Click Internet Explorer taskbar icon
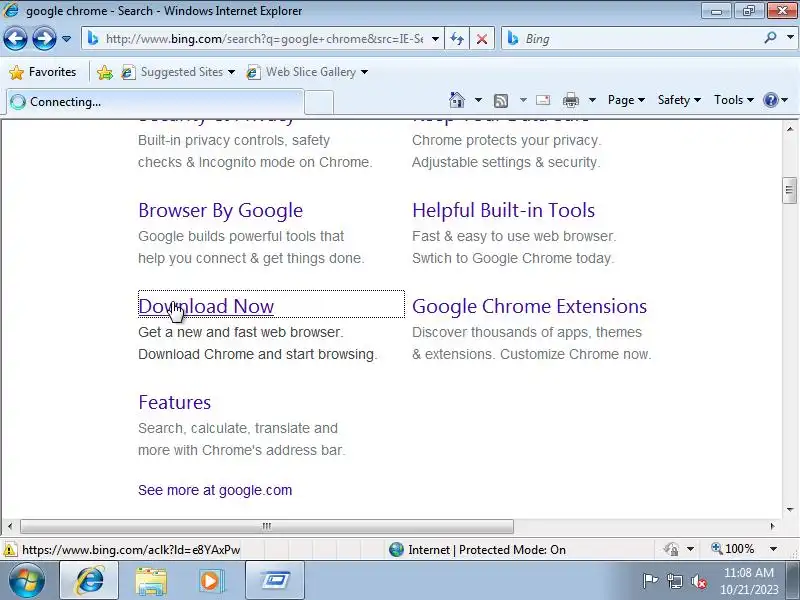The height and width of the screenshot is (600, 800). 89,580
